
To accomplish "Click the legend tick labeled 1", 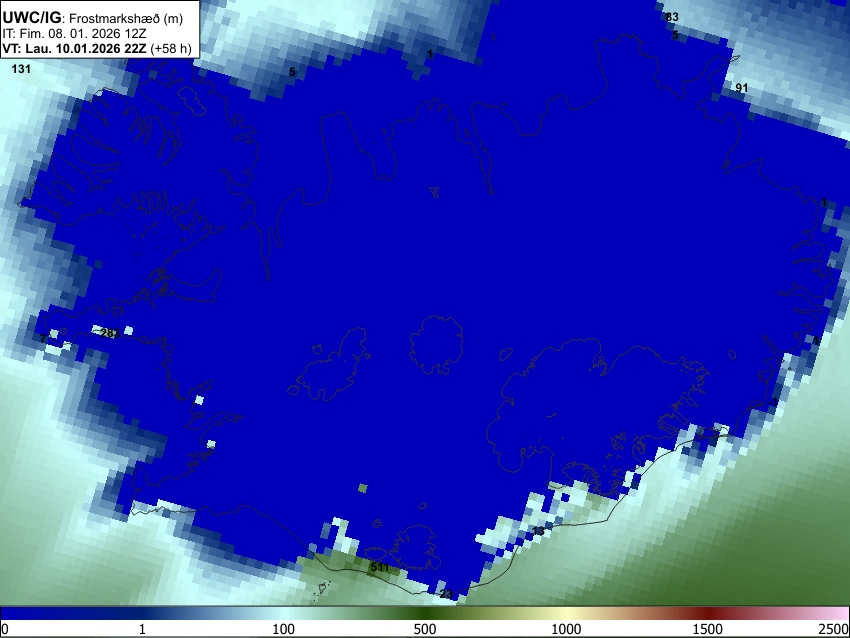I will (x=142, y=629).
